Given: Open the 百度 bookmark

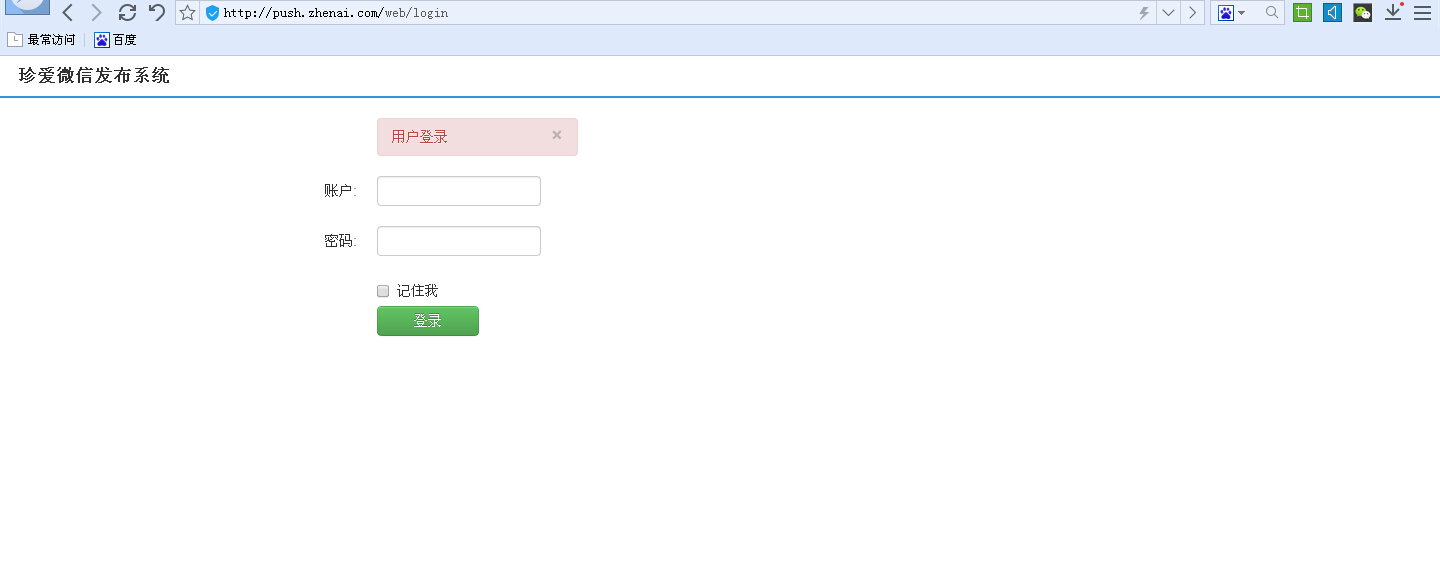Looking at the screenshot, I should (116, 40).
